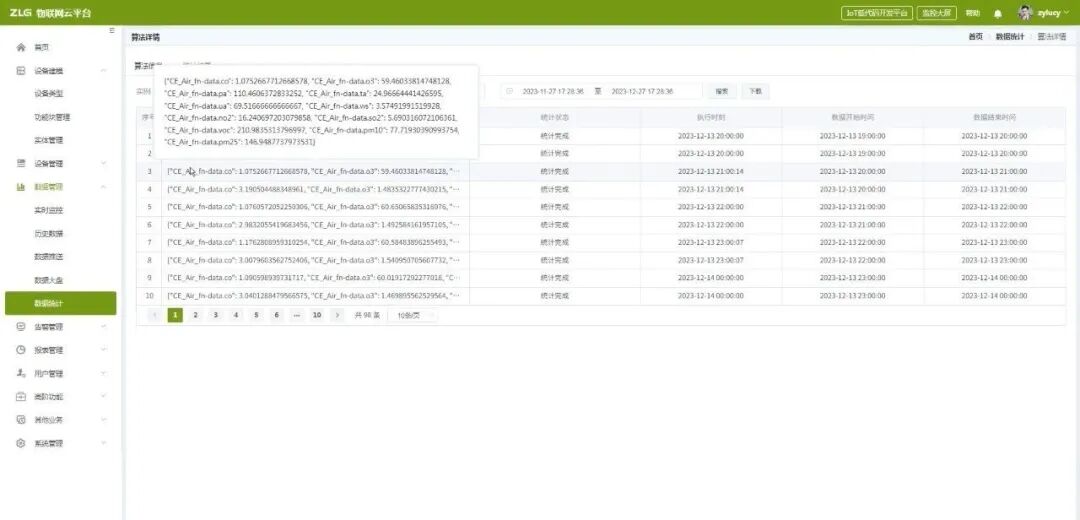Select the highlighted 数据统计 sidebar item
This screenshot has width=1080, height=520.
point(61,303)
